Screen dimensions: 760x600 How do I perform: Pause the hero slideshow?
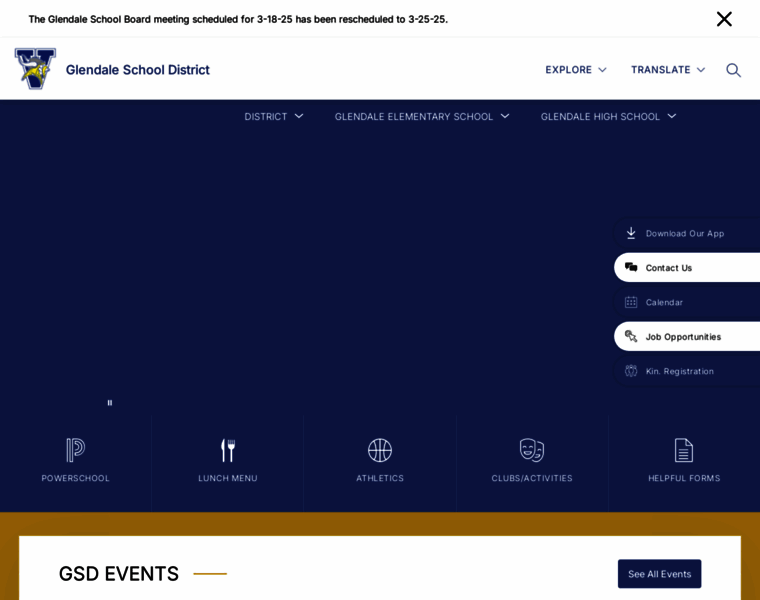(110, 403)
